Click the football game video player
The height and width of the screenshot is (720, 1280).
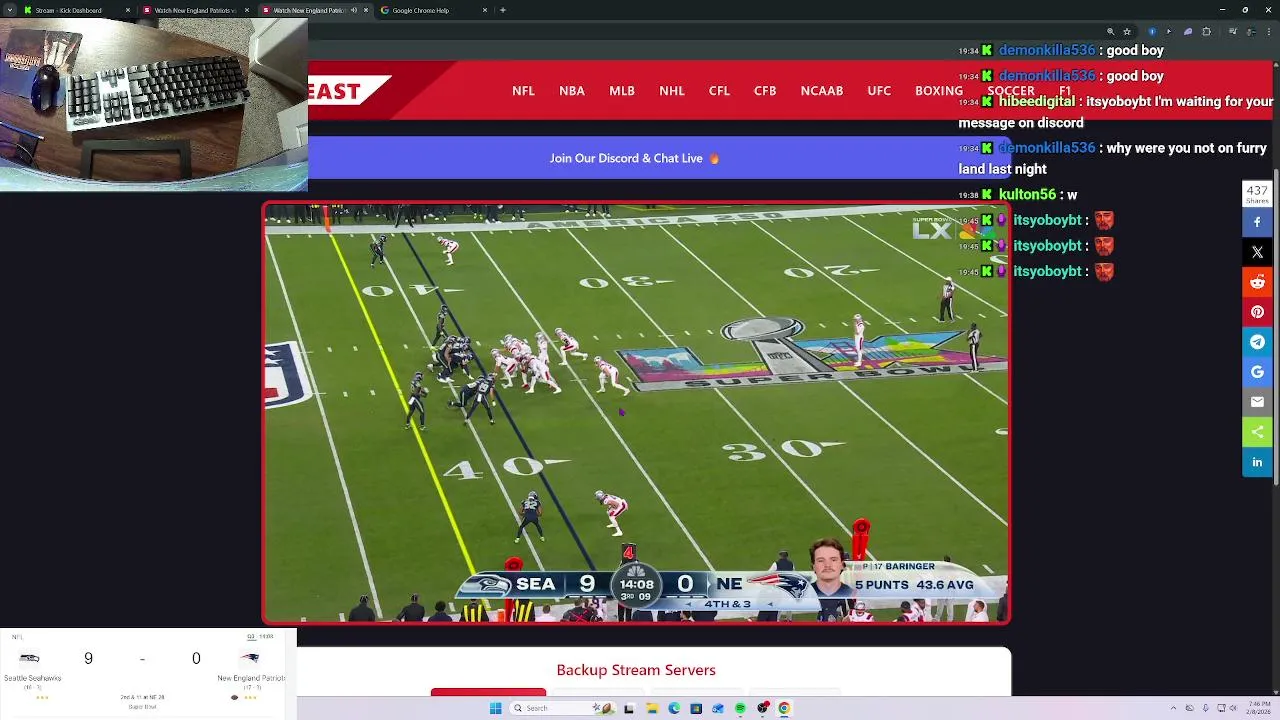[x=636, y=413]
